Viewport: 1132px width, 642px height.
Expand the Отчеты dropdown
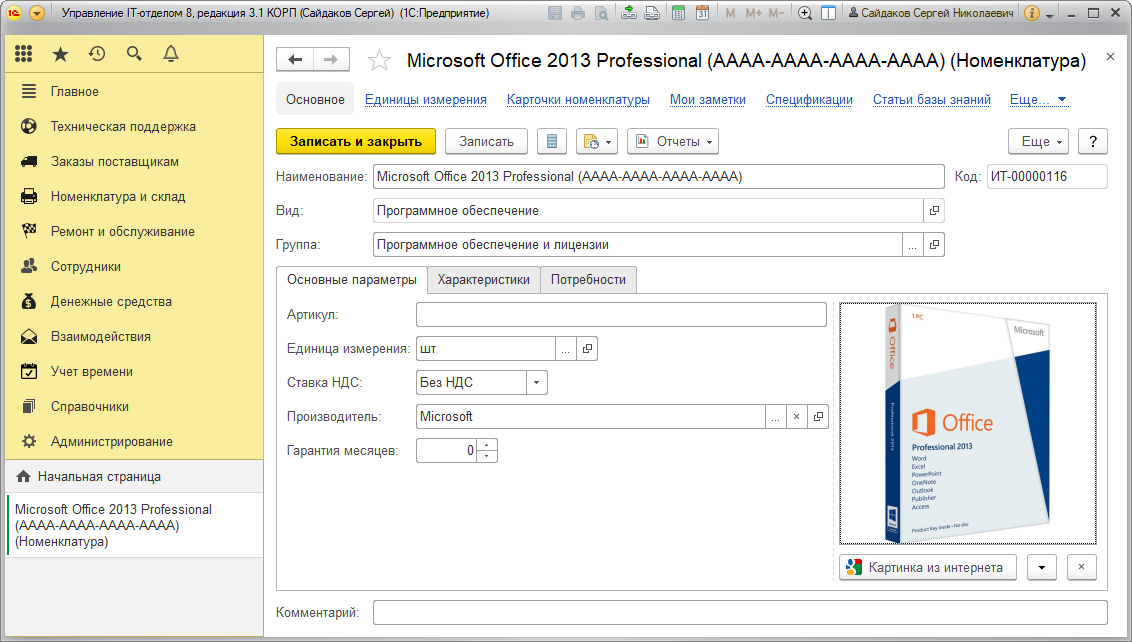pos(673,142)
